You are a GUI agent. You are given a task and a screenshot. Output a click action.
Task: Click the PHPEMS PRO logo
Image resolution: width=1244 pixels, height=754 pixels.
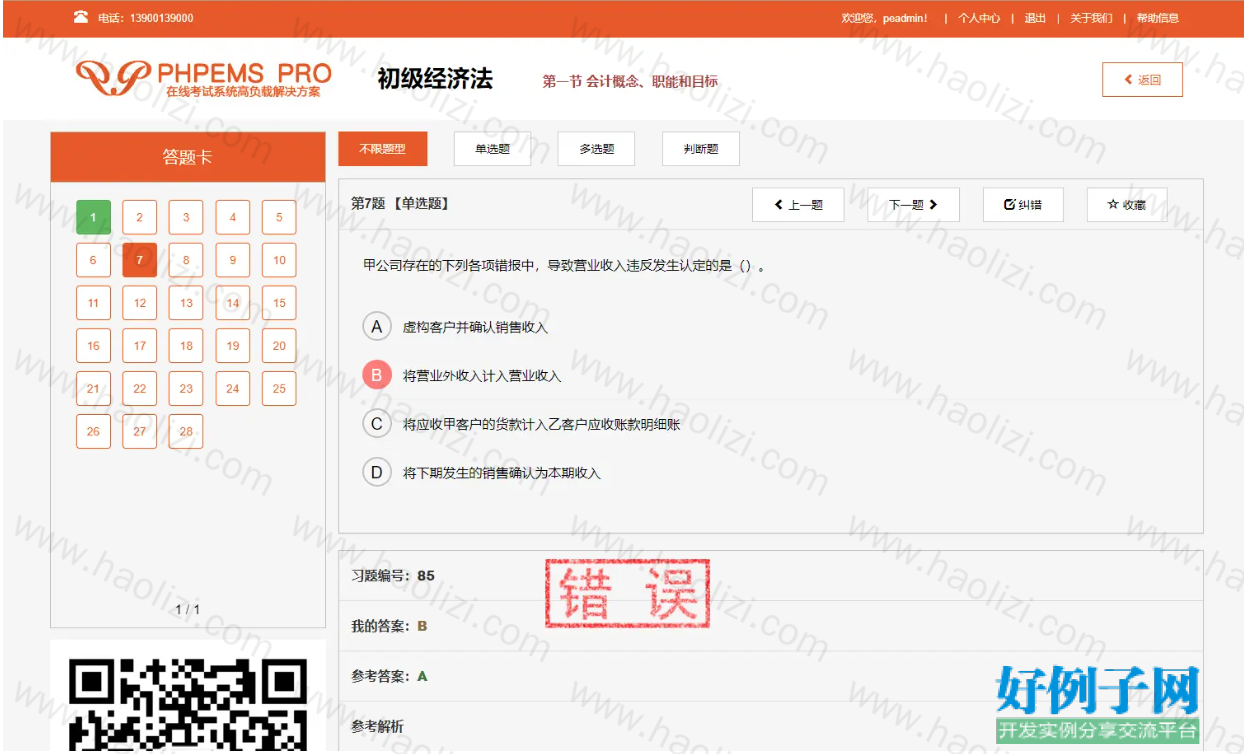point(204,80)
